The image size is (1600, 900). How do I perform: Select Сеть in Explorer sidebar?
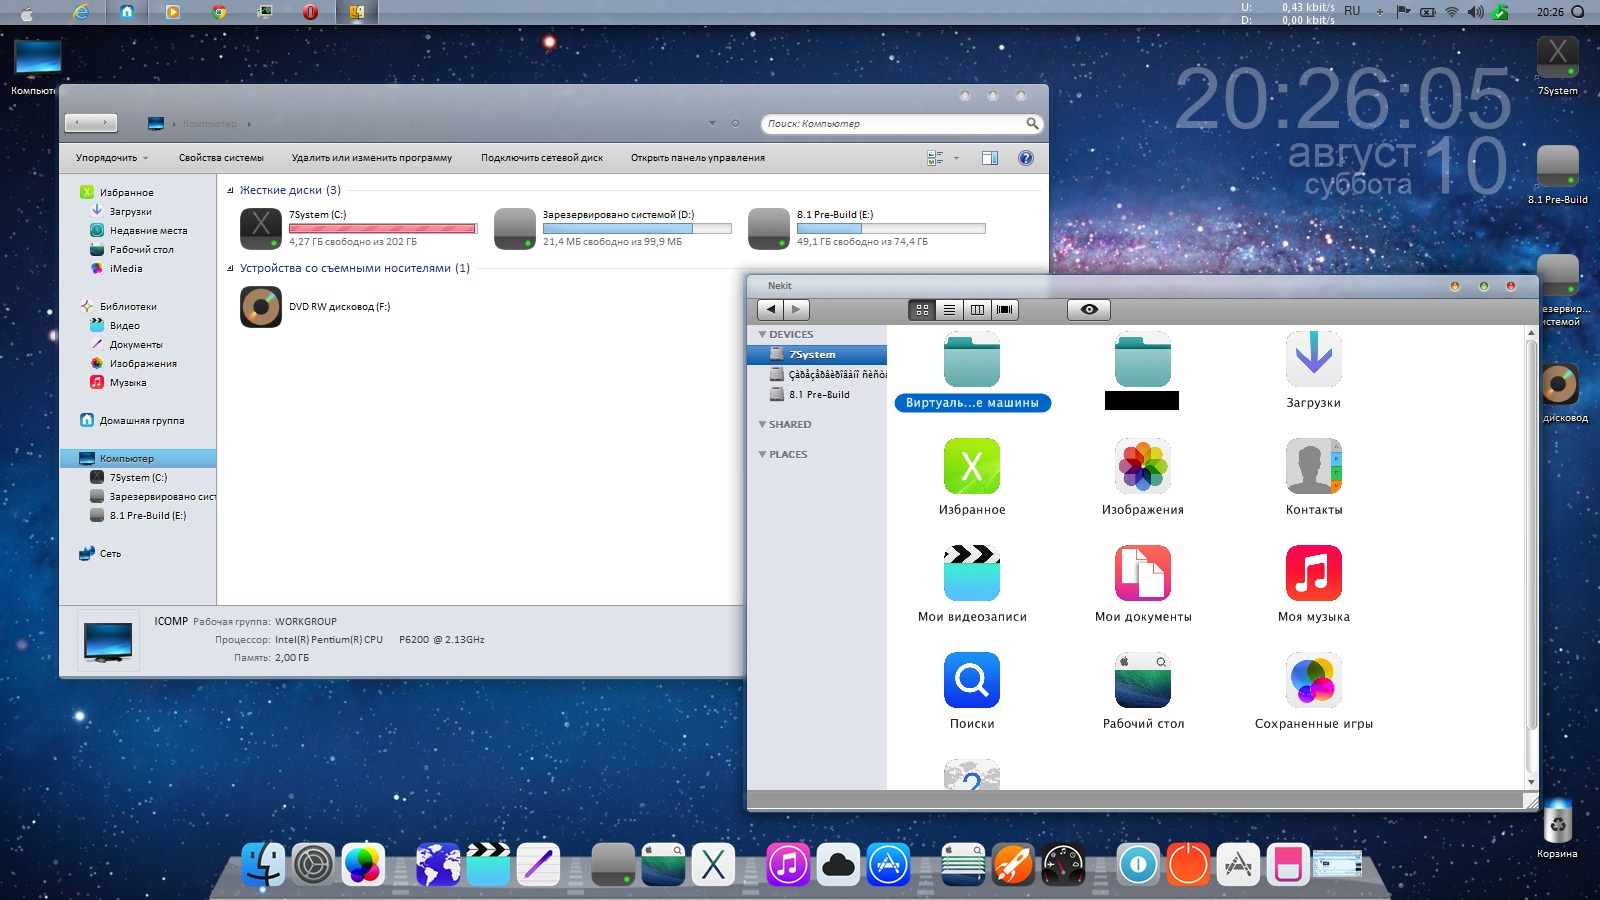pyautogui.click(x=110, y=554)
